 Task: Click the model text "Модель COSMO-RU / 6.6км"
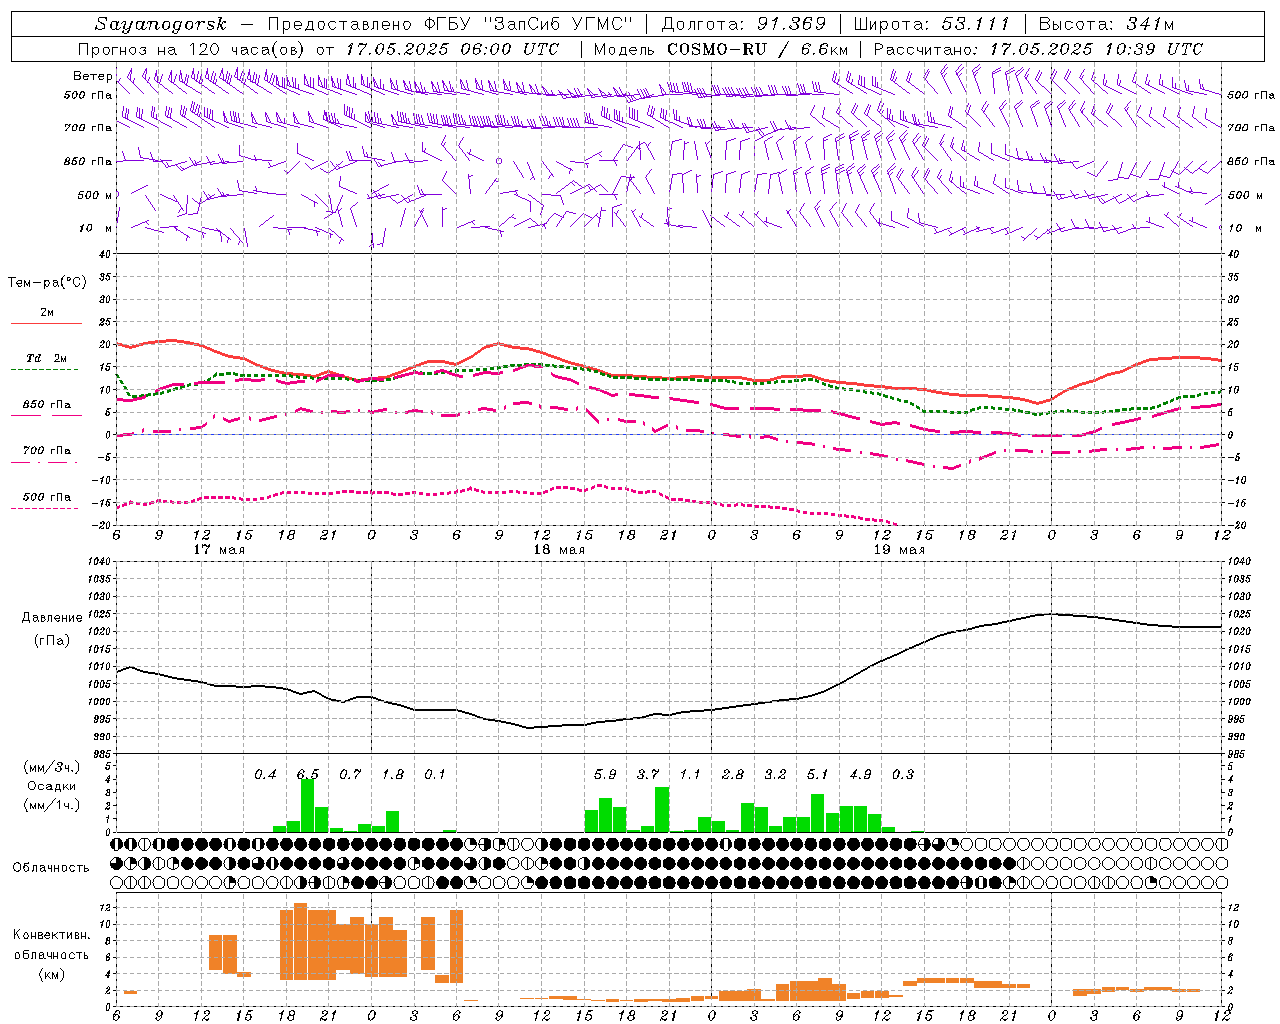pyautogui.click(x=721, y=49)
